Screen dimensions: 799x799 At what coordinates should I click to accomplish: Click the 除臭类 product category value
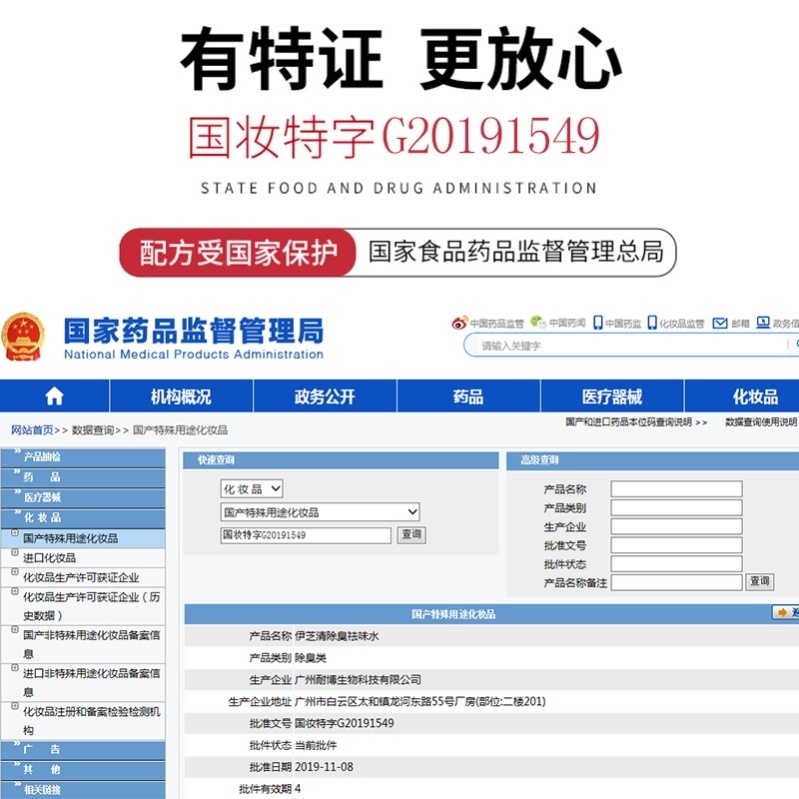(x=310, y=658)
